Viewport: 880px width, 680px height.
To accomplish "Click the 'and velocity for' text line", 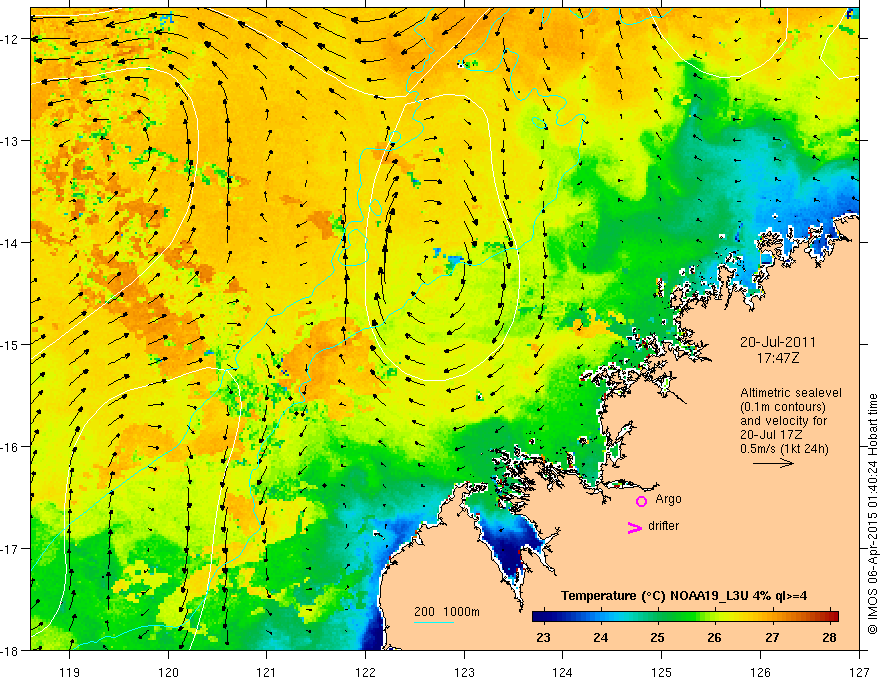I will coord(783,421).
